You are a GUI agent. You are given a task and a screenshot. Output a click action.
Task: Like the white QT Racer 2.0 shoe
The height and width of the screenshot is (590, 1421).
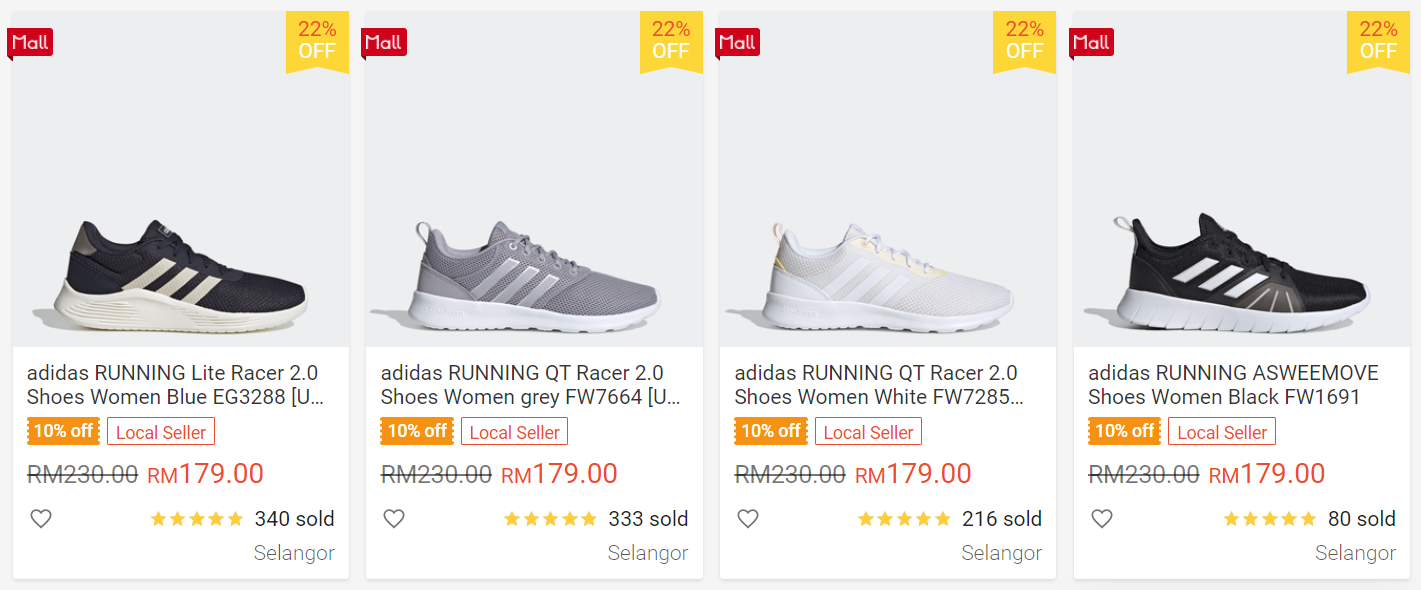point(748,519)
